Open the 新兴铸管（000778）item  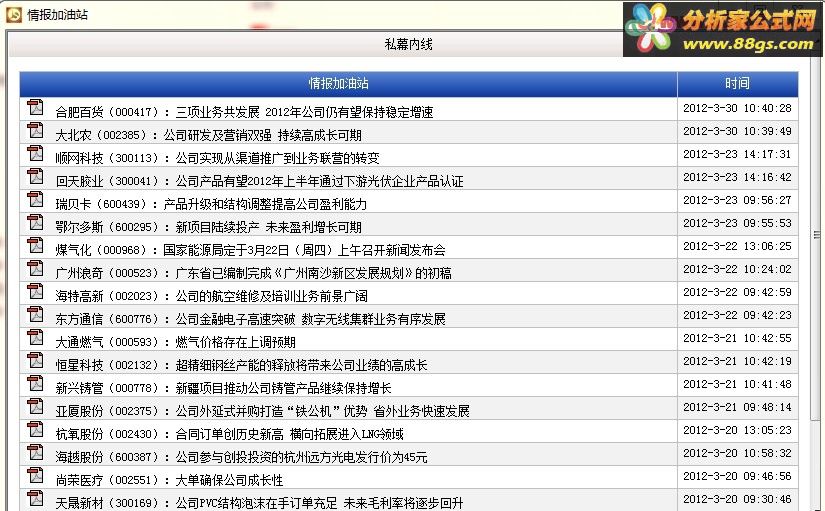[x=223, y=388]
